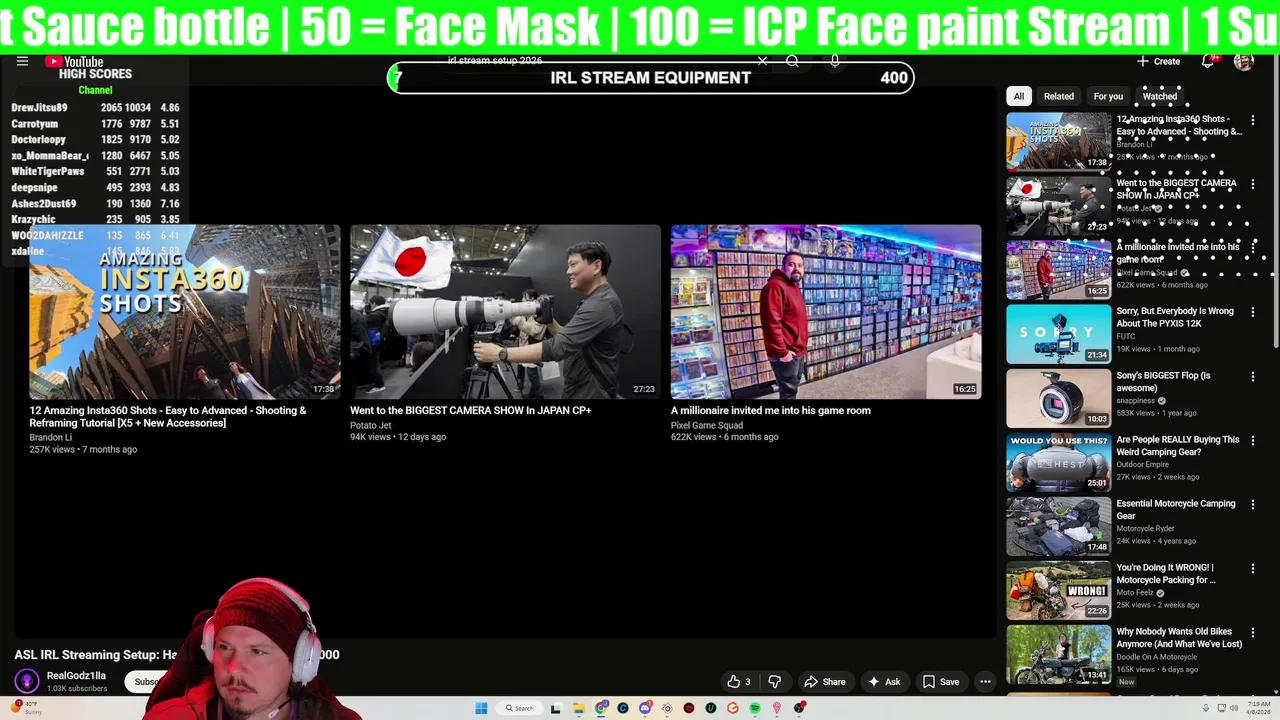Viewport: 1280px width, 720px height.
Task: Open Potato Jet channel under end-screen video
Action: pyautogui.click(x=370, y=425)
